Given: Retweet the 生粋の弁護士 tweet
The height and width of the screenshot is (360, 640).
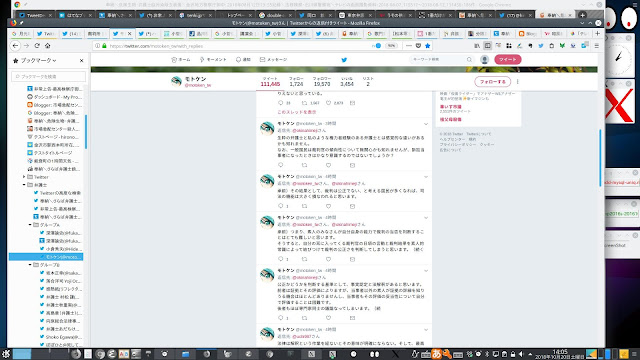Looking at the screenshot, I should click(x=304, y=165).
